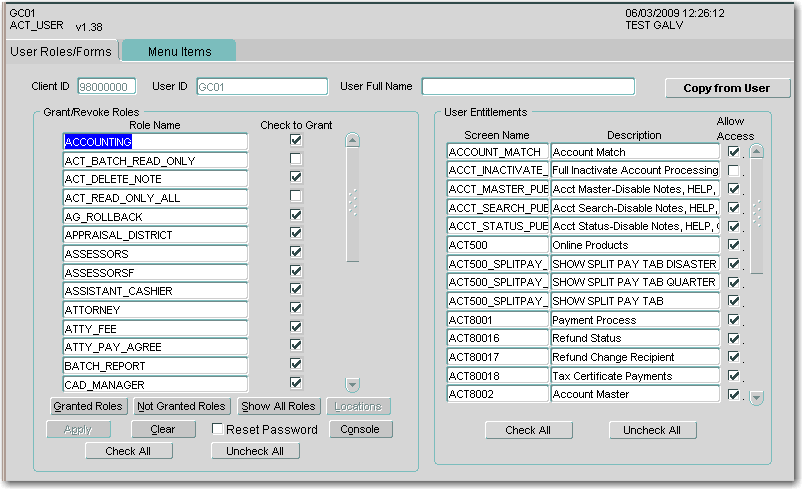Click the Locations button
This screenshot has height=489, width=802.
358,406
